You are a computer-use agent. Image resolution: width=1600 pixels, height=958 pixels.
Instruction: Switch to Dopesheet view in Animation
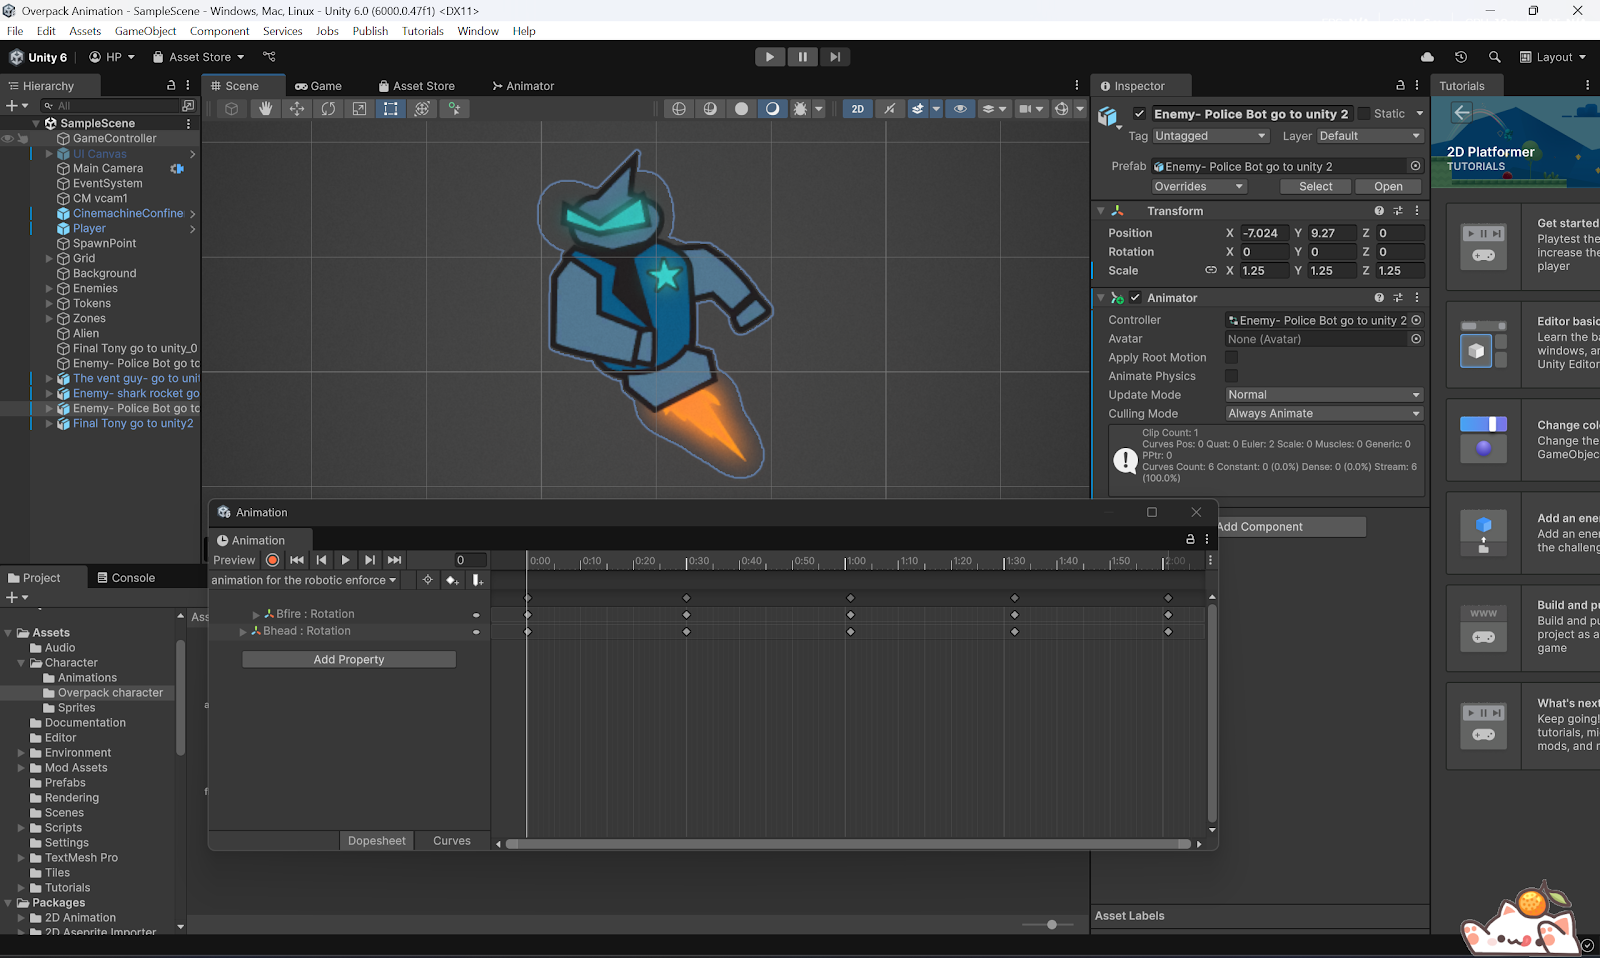click(x=377, y=841)
